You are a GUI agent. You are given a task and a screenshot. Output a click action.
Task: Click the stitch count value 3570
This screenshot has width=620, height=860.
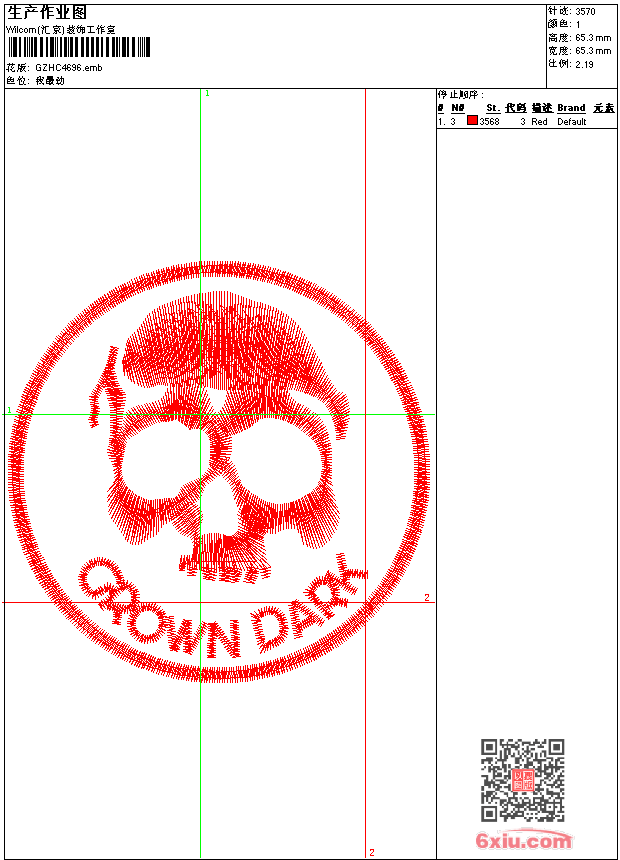click(x=585, y=12)
